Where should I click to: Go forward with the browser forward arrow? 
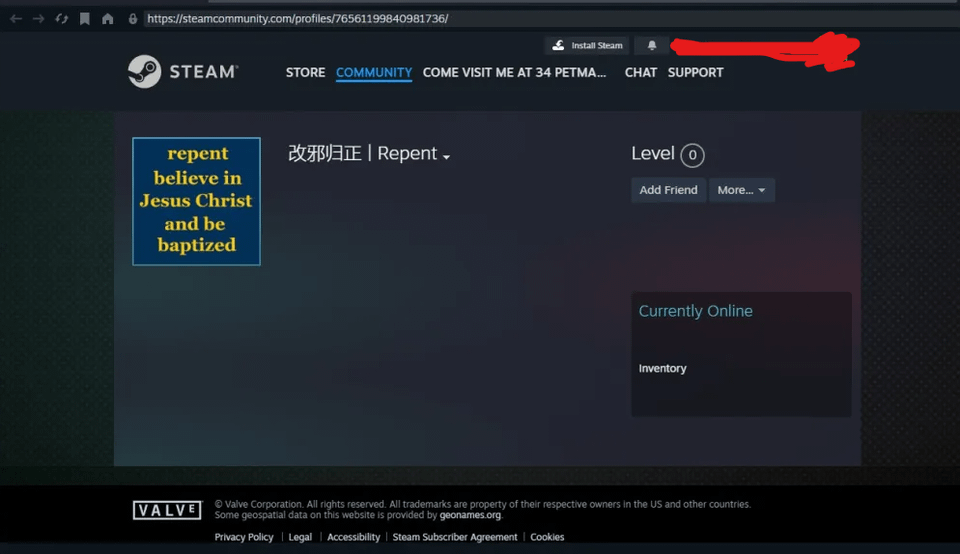pos(39,19)
